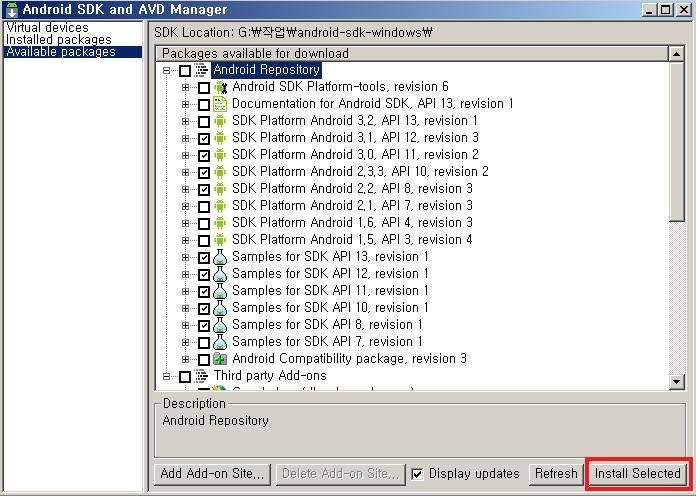
Task: Toggle the Display updates checkbox
Action: [417, 474]
